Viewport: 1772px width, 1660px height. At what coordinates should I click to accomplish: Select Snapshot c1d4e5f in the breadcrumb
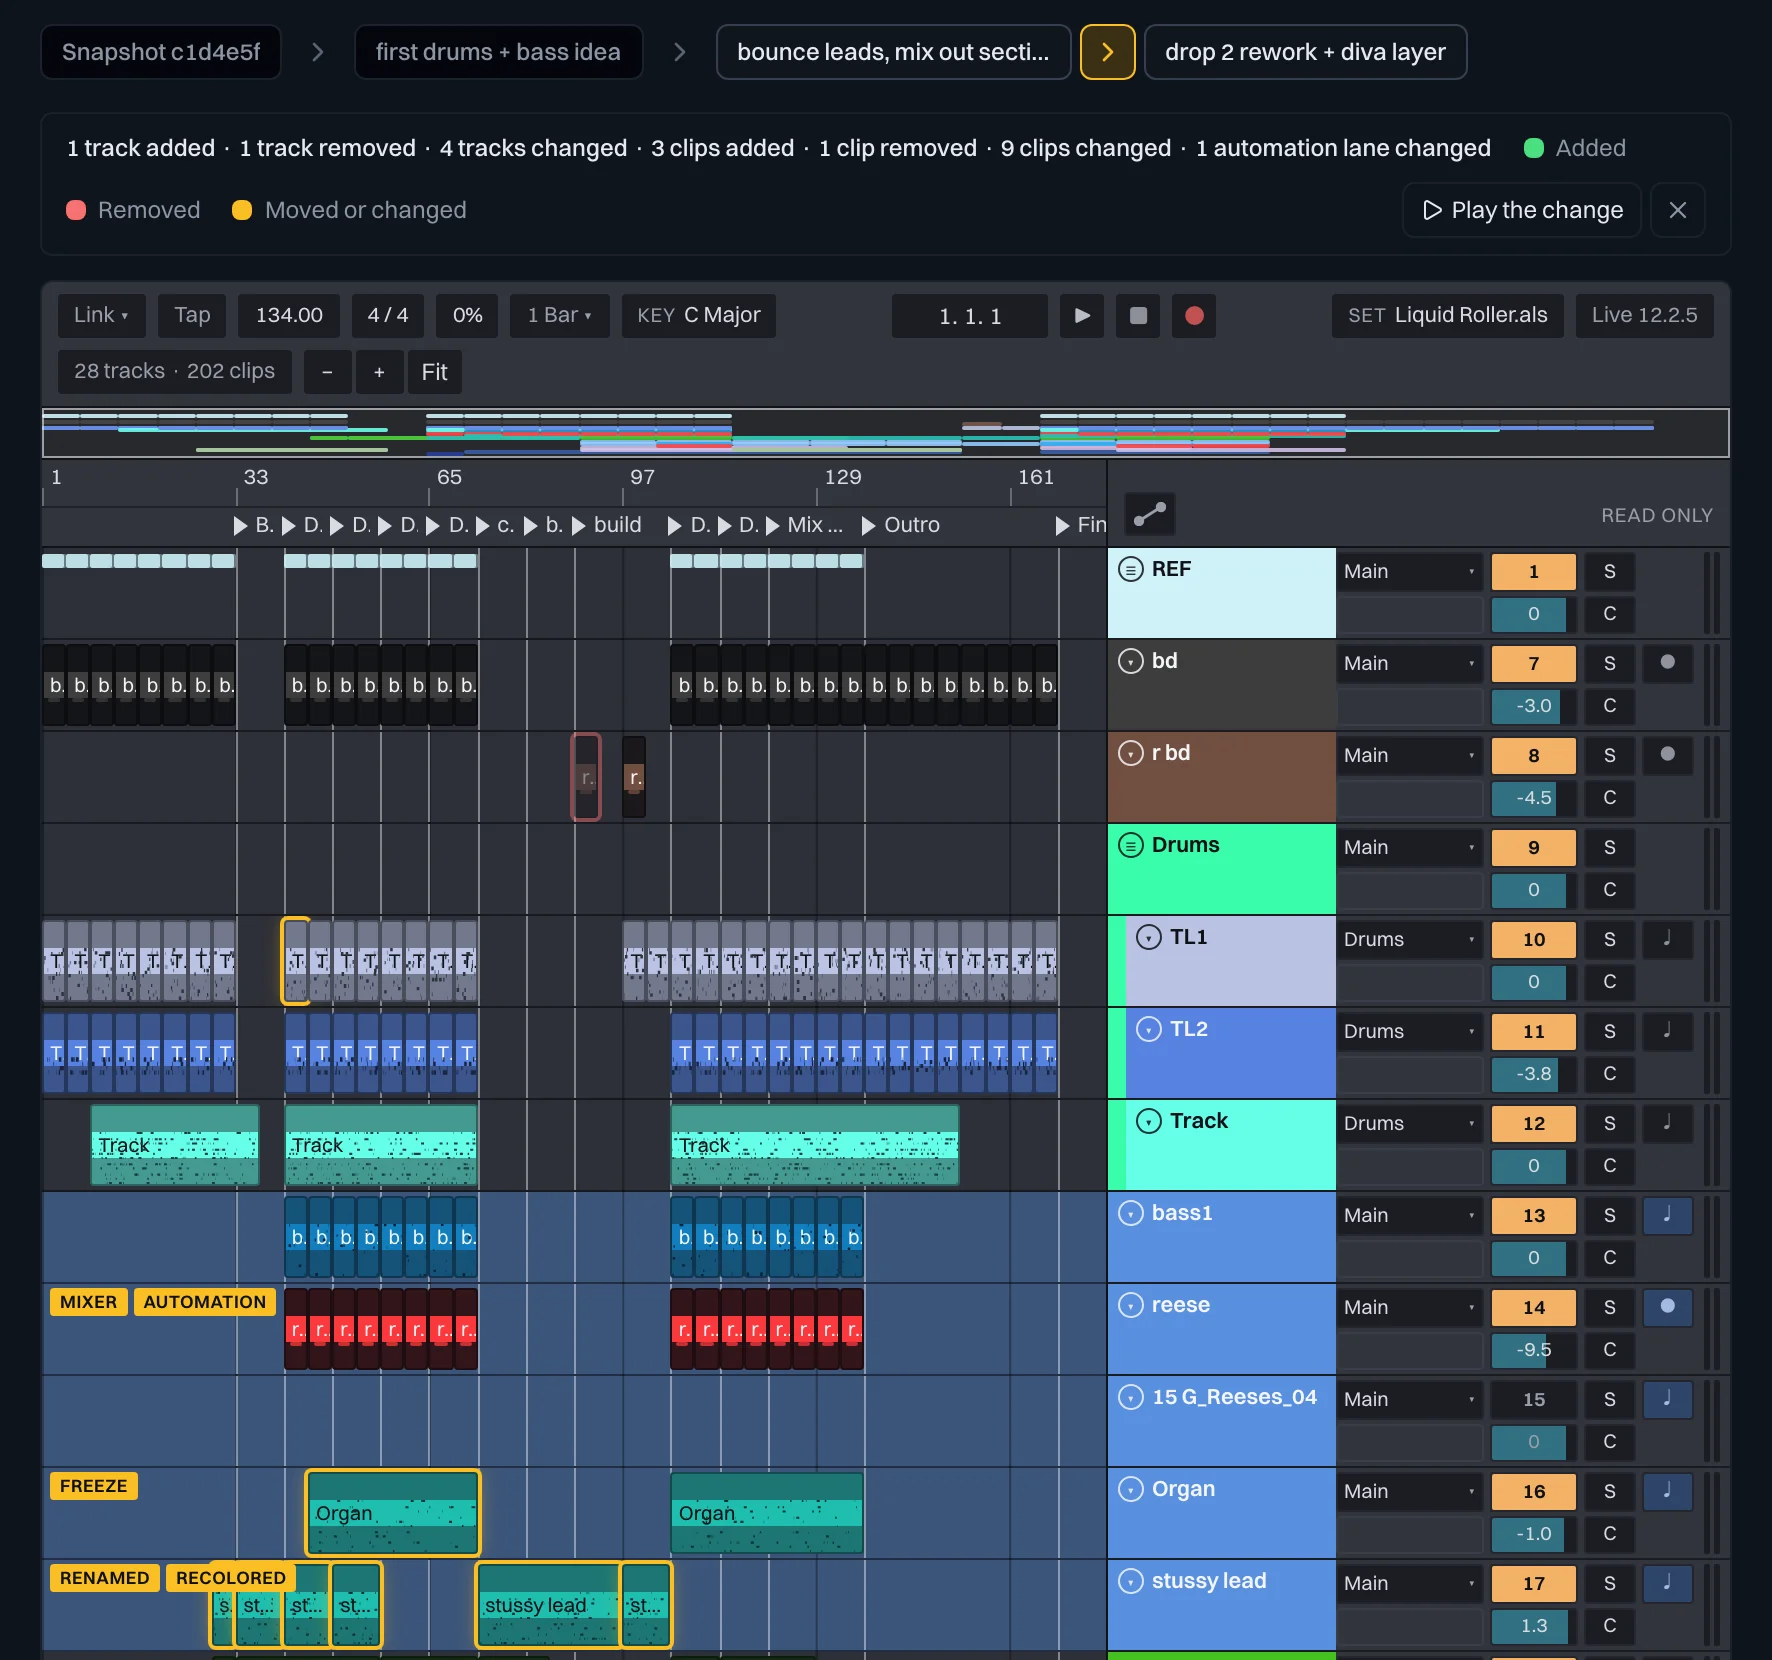161,52
